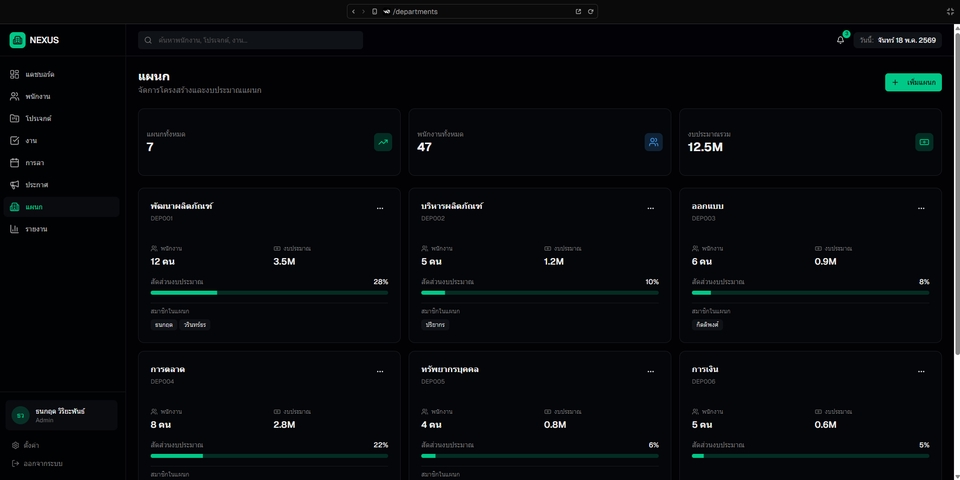Select แผนก departments in the sidebar
This screenshot has height=480, width=960.
pyautogui.click(x=61, y=207)
